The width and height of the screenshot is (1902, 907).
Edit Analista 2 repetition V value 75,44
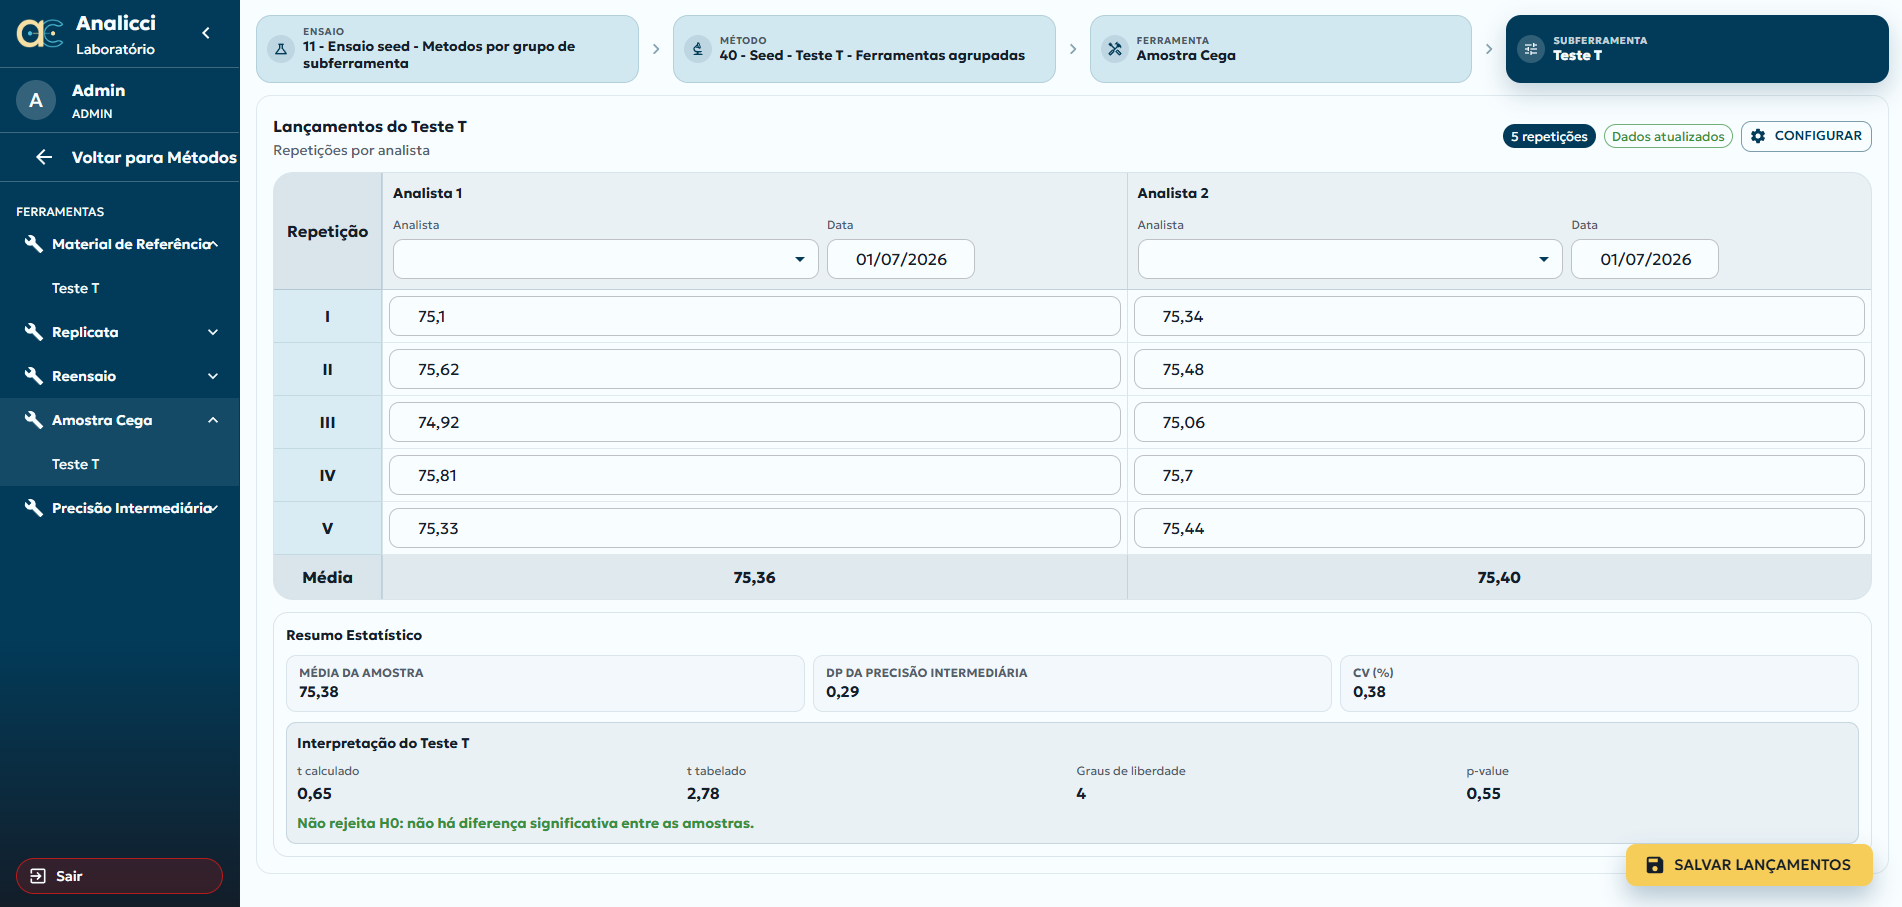tap(1499, 528)
